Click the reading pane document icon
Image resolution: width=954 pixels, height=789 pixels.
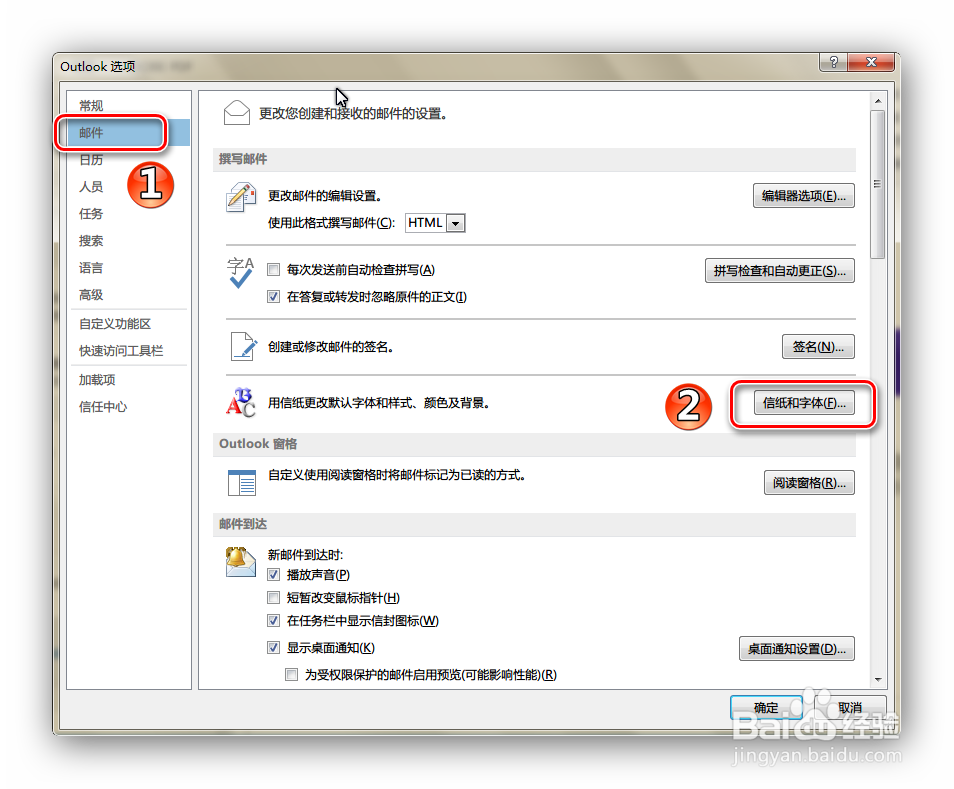(240, 481)
